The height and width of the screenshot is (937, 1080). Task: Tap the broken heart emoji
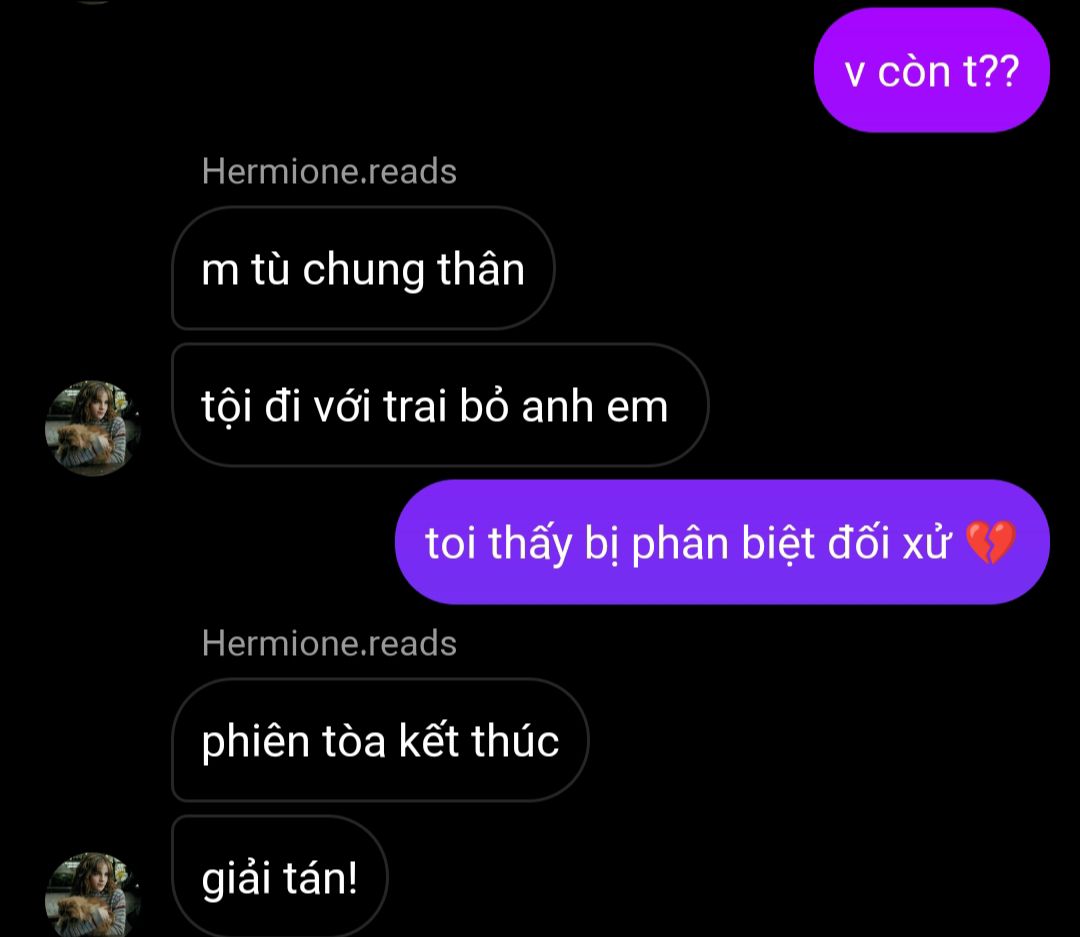990,542
